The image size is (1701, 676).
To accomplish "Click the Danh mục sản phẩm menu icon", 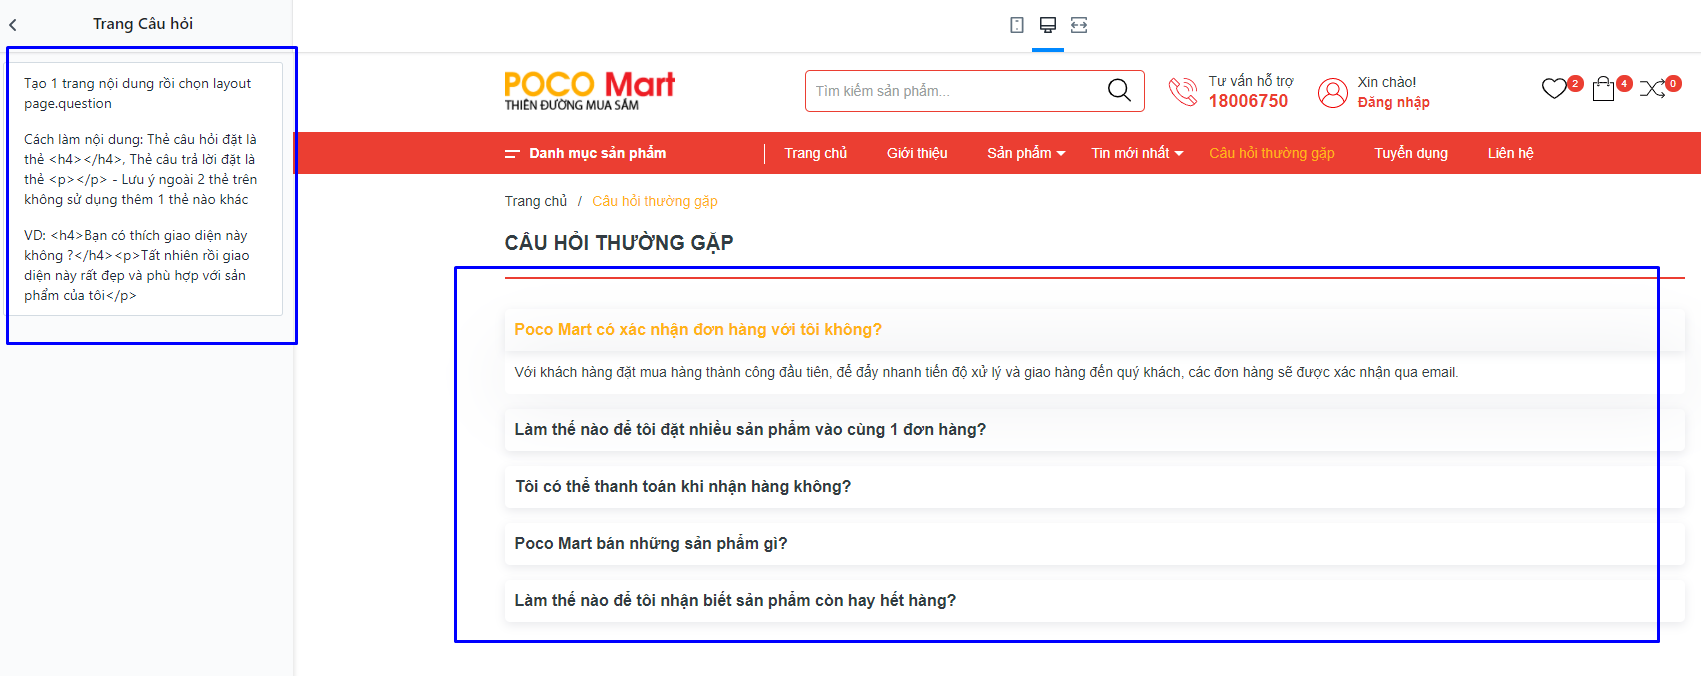I will pos(512,154).
